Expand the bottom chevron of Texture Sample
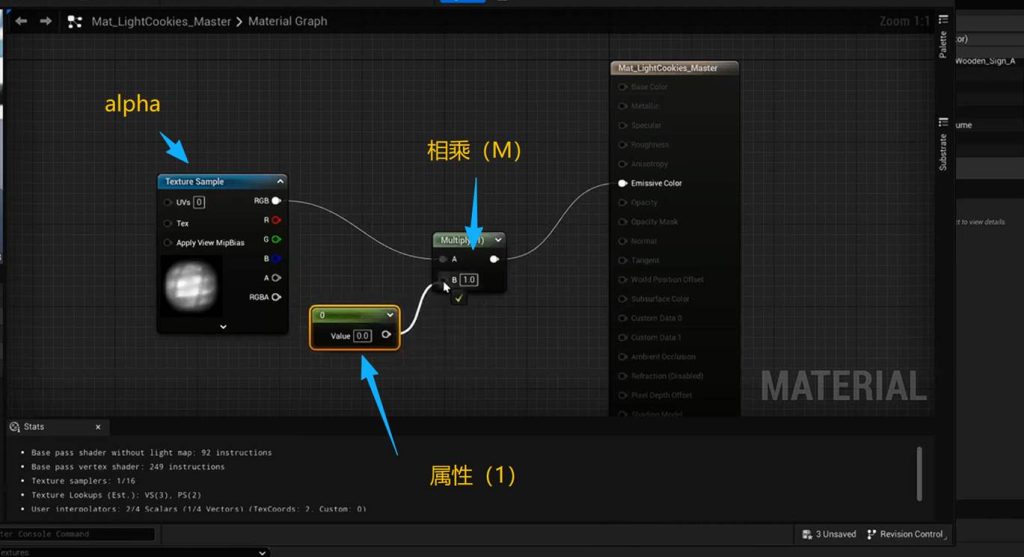The height and width of the screenshot is (557, 1024). 223,326
